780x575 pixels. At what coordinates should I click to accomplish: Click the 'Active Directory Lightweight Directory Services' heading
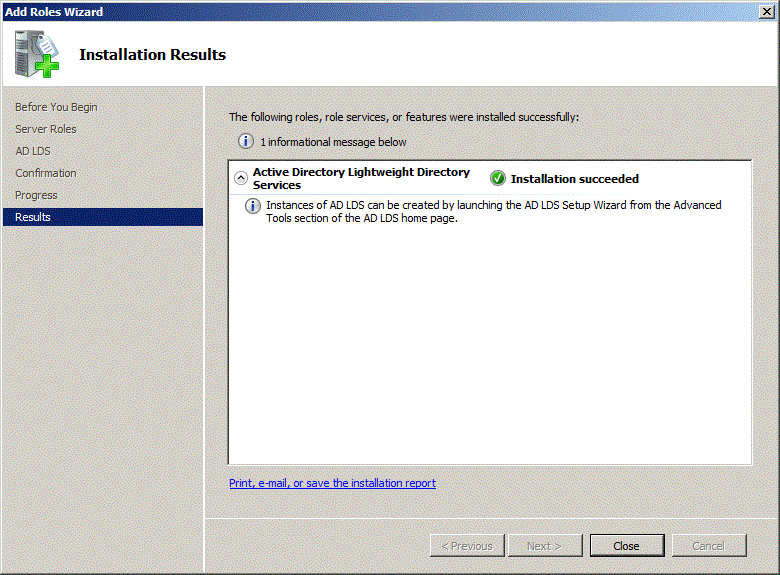point(361,178)
